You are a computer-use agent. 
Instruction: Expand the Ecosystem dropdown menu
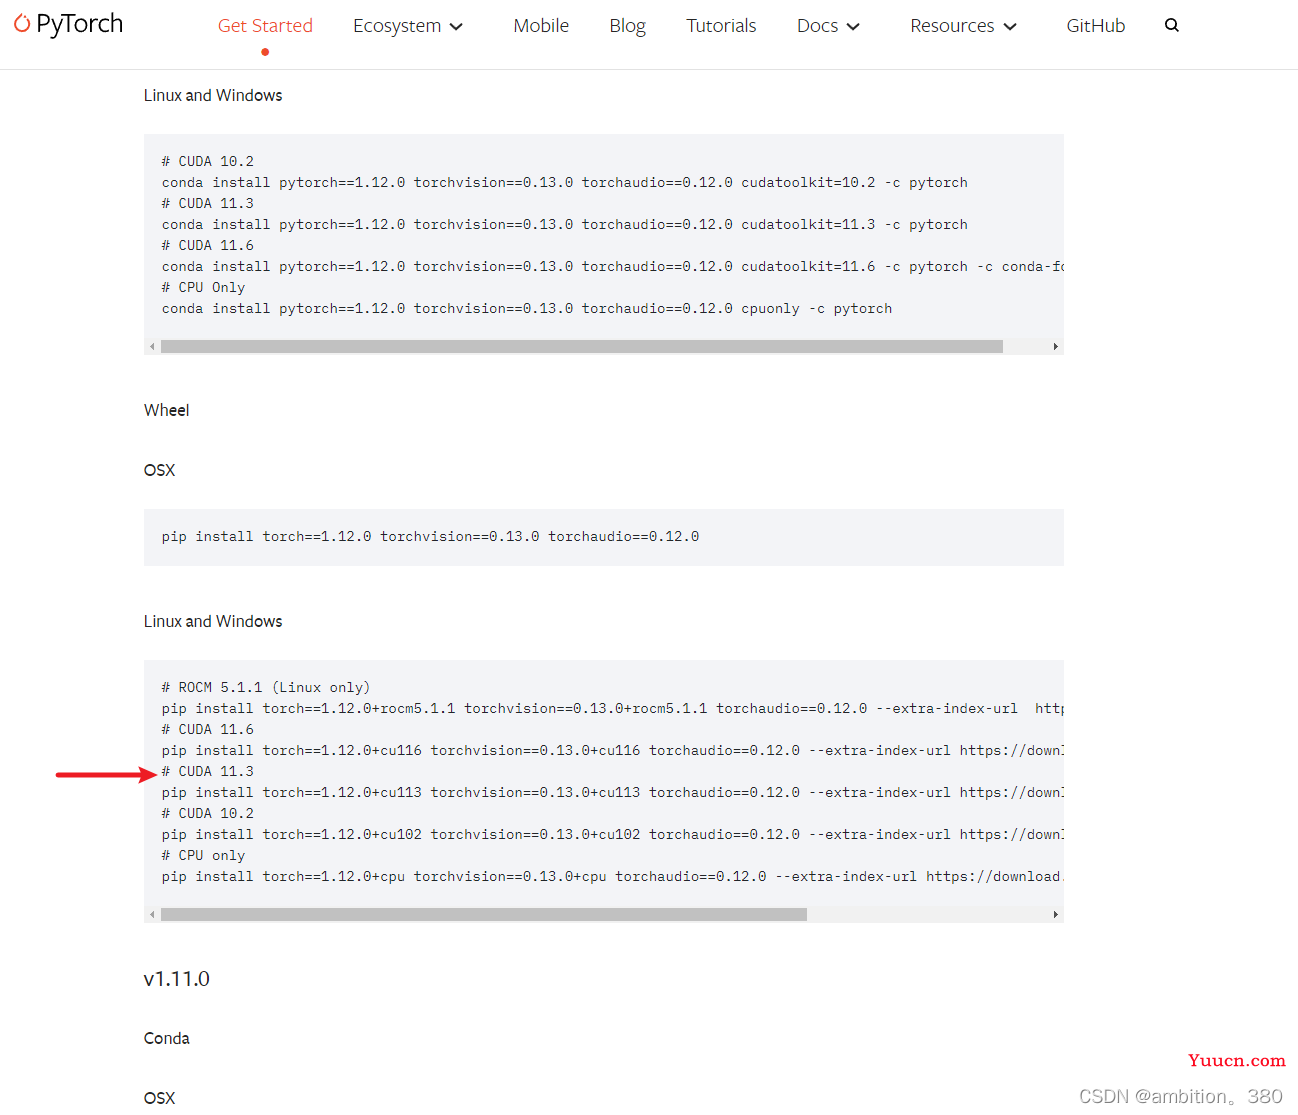[x=408, y=25]
